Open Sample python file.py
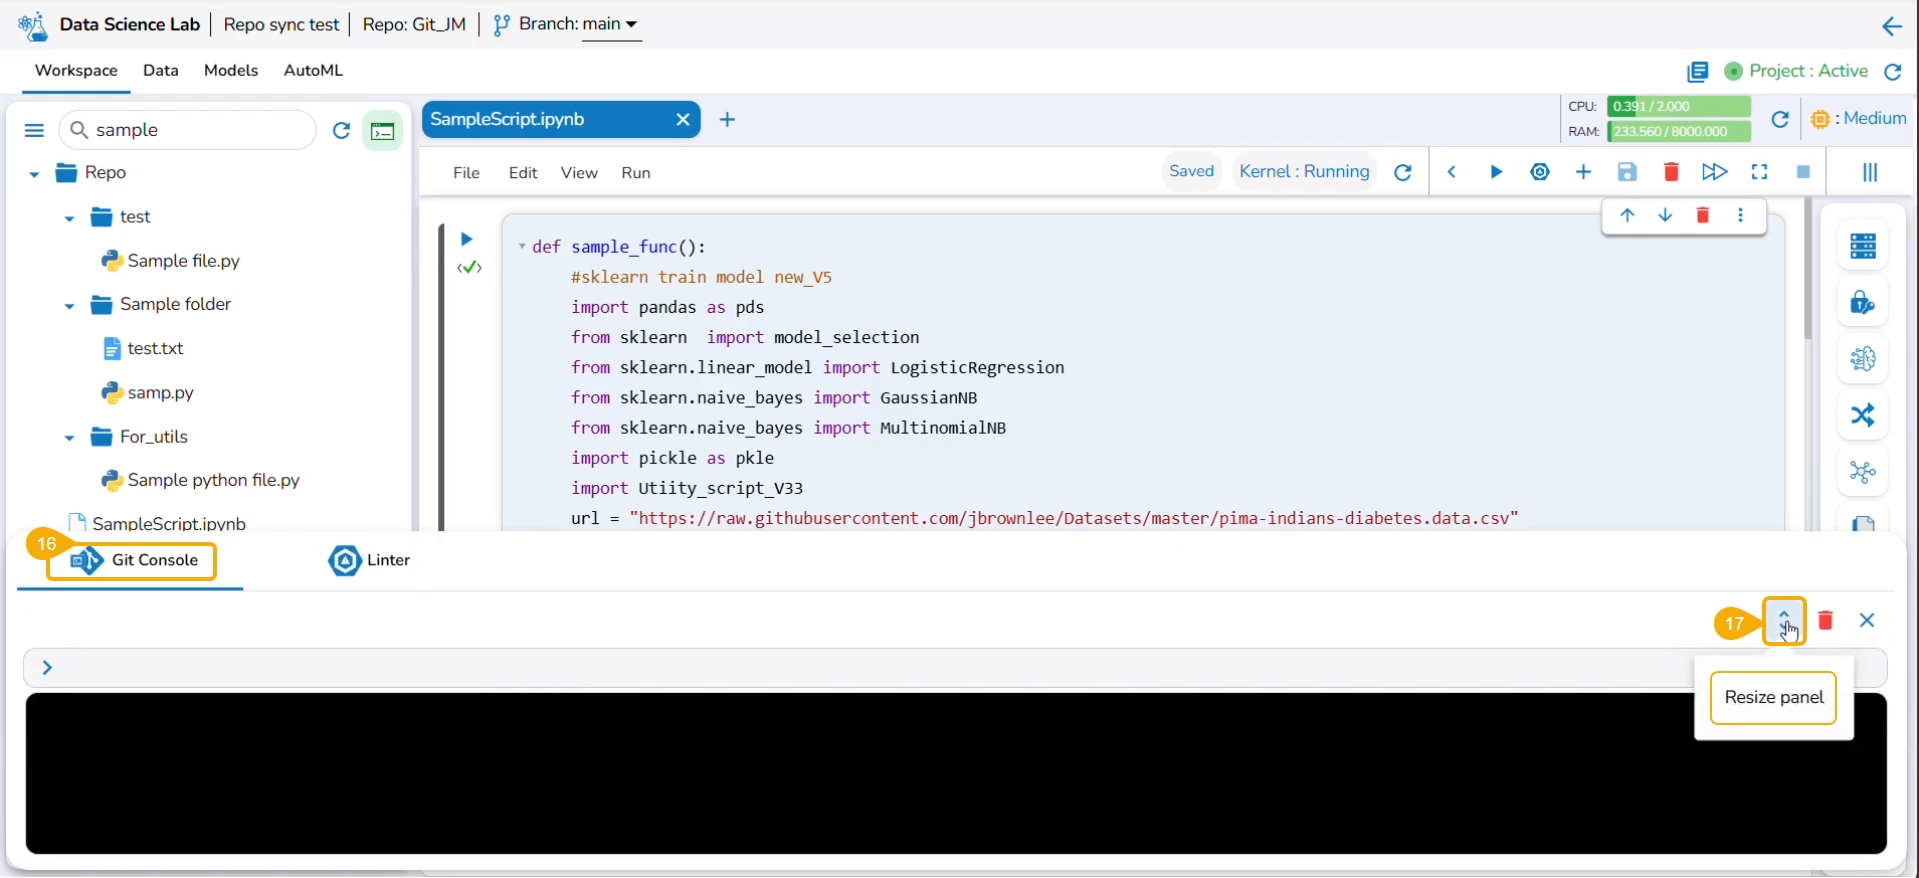The image size is (1919, 878). coord(213,481)
